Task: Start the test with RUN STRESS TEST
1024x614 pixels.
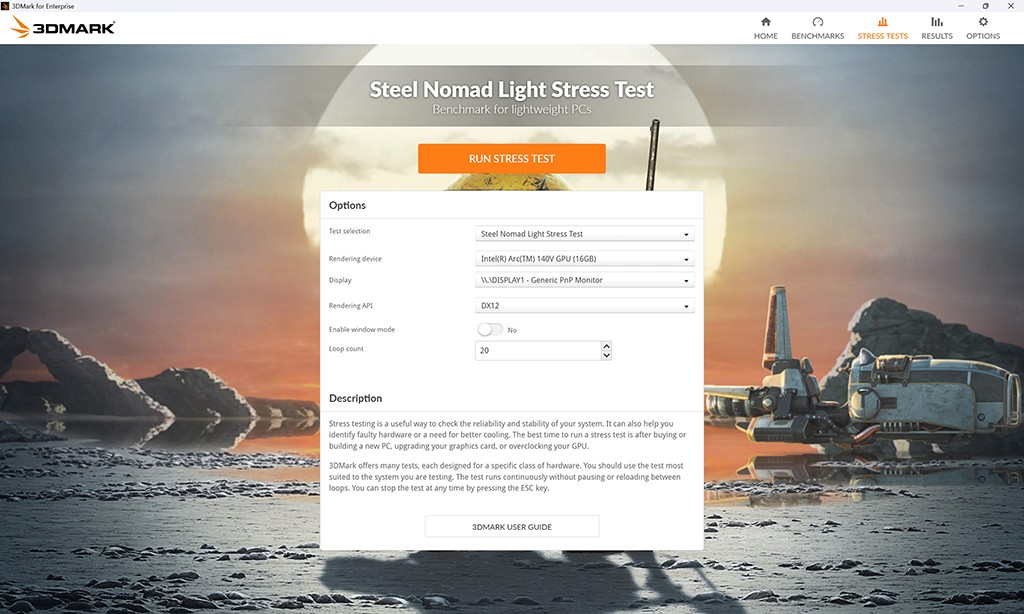Action: 511,158
